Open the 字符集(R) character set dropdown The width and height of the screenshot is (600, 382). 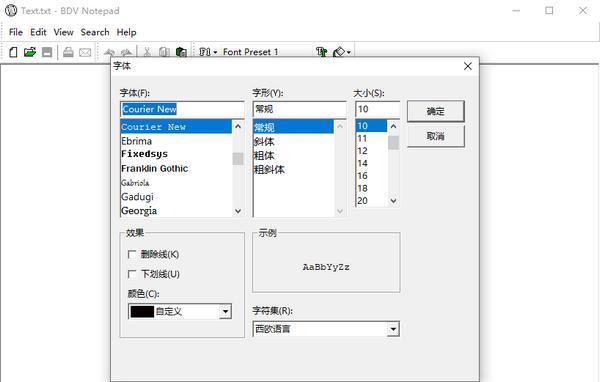pos(393,329)
